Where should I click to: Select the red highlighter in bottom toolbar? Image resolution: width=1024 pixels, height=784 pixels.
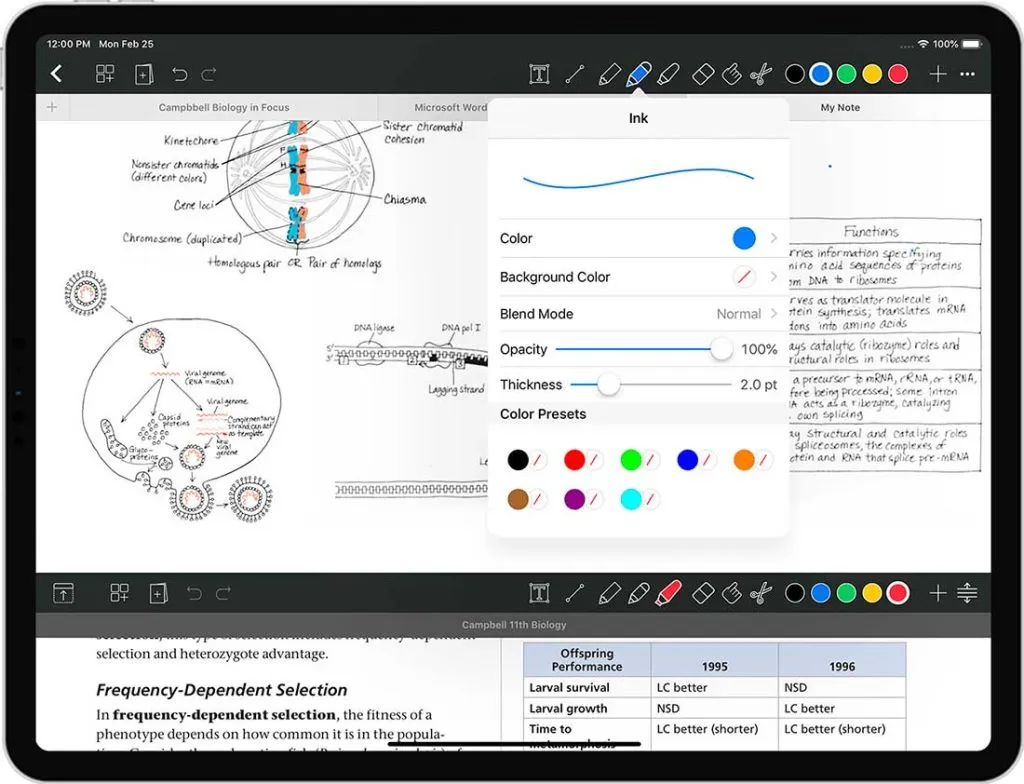point(668,593)
